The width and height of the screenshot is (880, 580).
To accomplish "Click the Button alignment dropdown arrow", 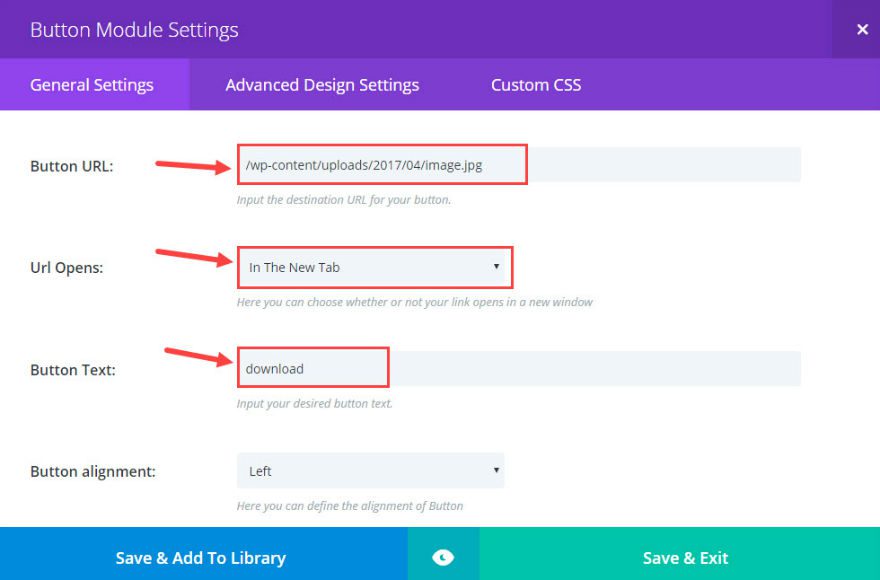I will 496,471.
